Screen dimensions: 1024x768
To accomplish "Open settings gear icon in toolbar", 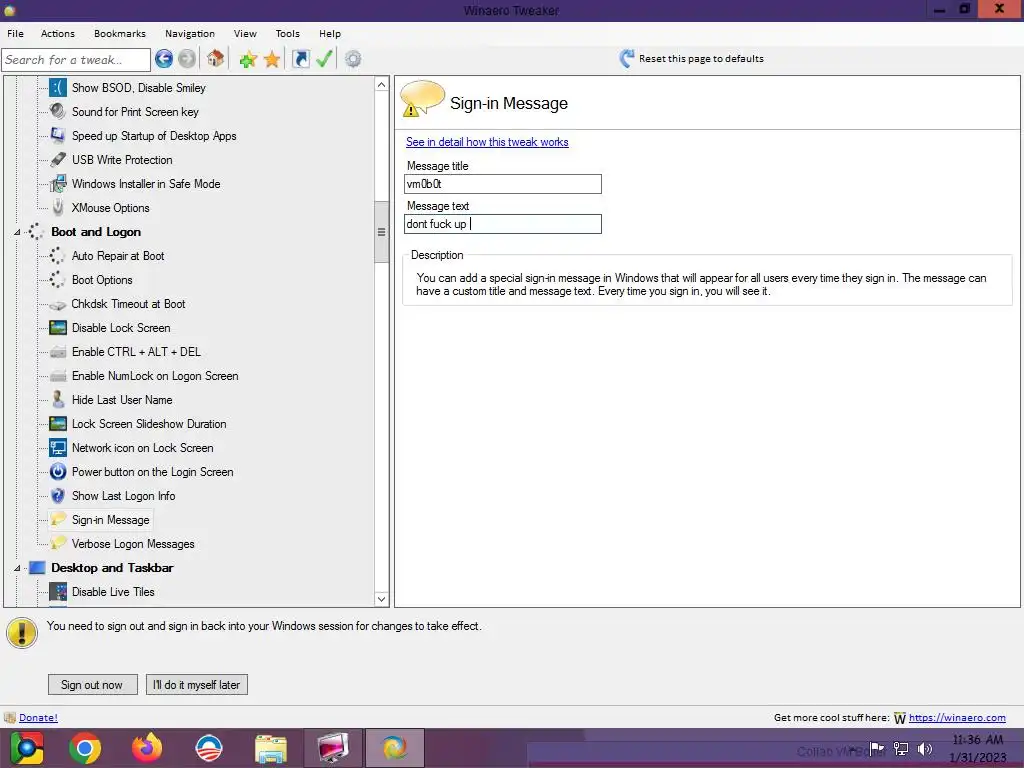I will coord(353,59).
